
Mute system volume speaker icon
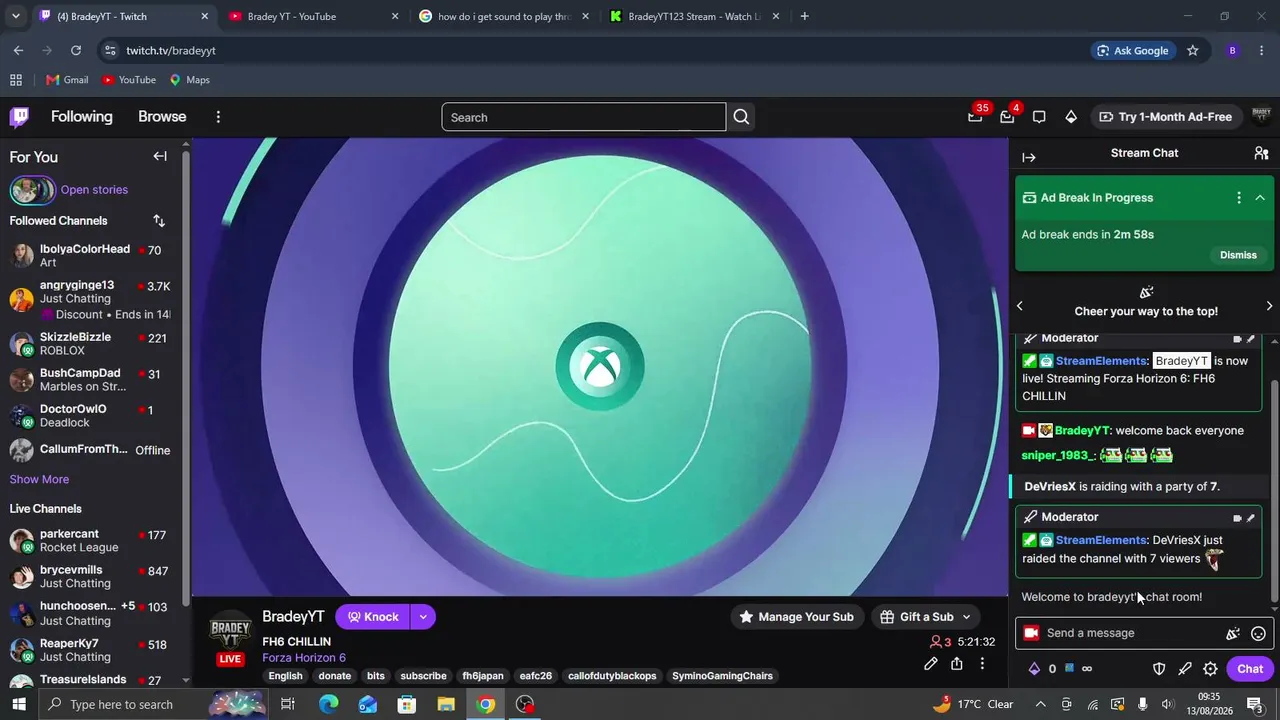pos(1168,704)
